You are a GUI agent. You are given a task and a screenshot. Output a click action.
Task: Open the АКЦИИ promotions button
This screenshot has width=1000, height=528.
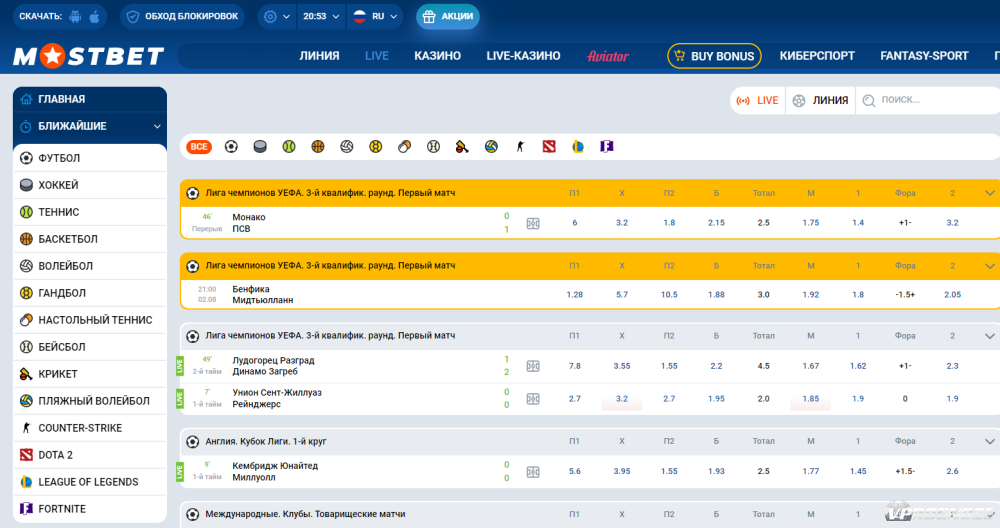coord(448,17)
